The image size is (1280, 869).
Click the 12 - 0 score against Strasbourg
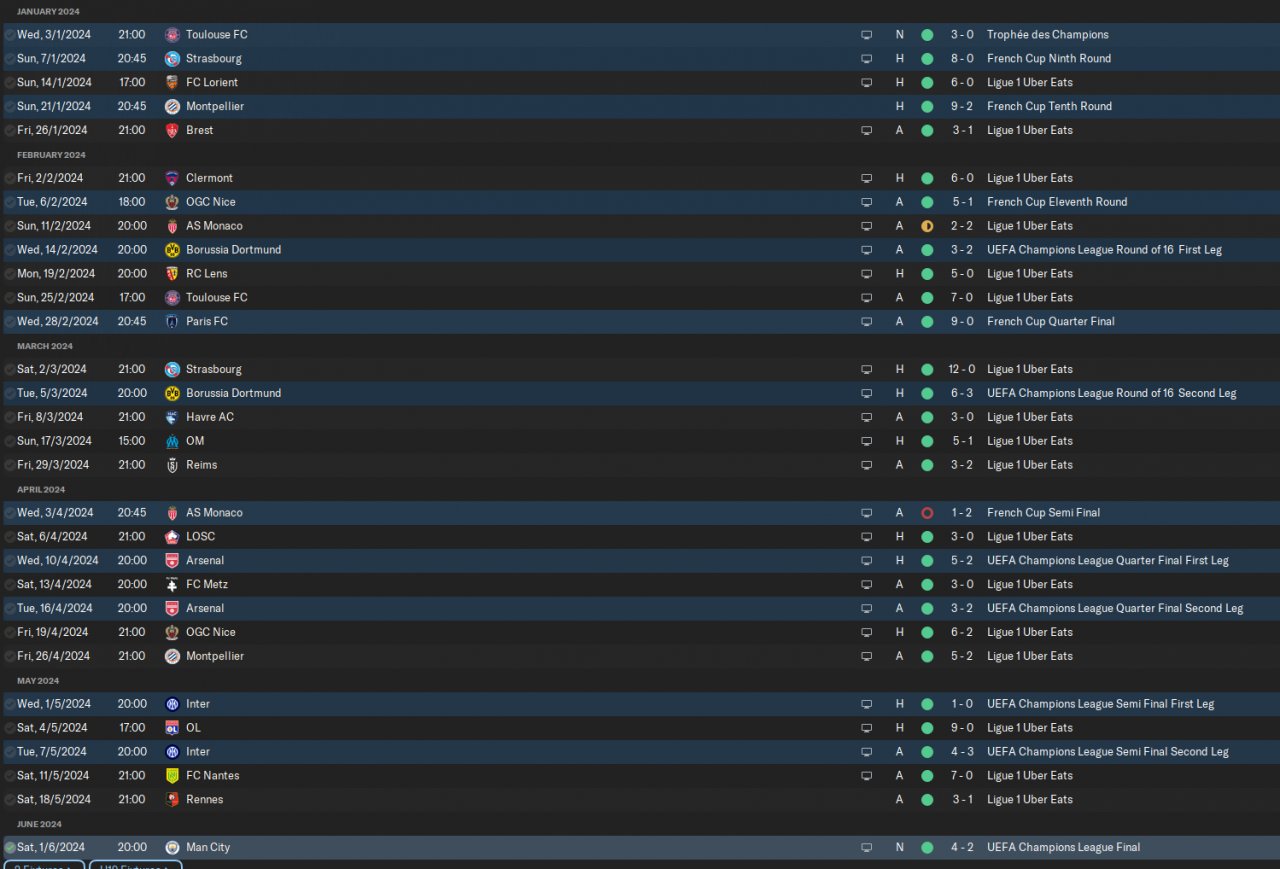[962, 370]
